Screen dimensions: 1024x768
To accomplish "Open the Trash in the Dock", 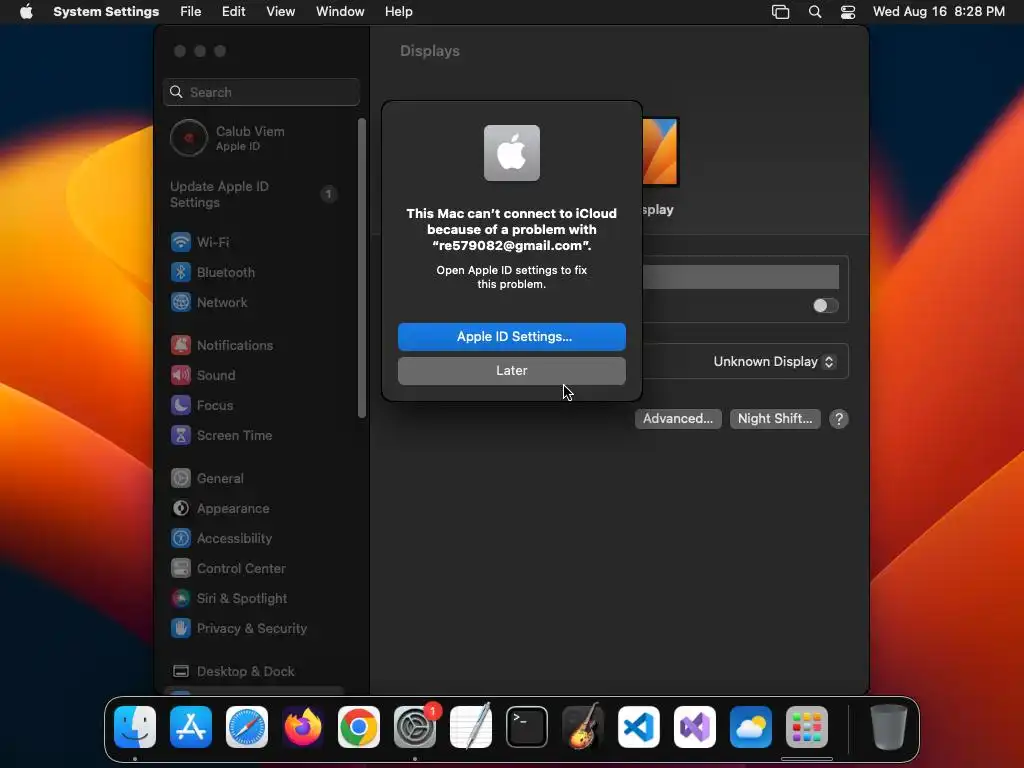I will pos(889,727).
